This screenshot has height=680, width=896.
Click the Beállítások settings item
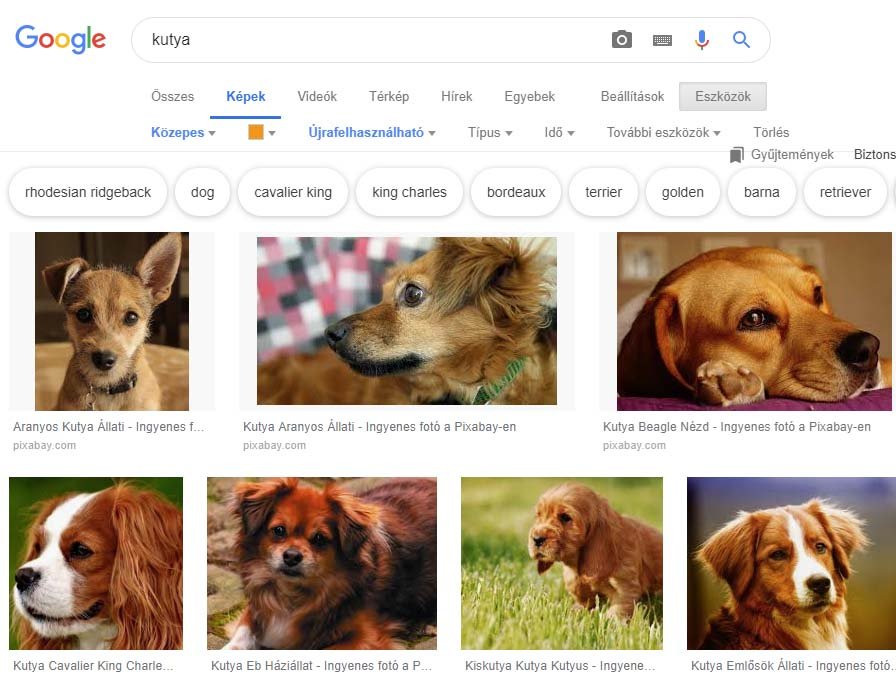click(x=632, y=96)
